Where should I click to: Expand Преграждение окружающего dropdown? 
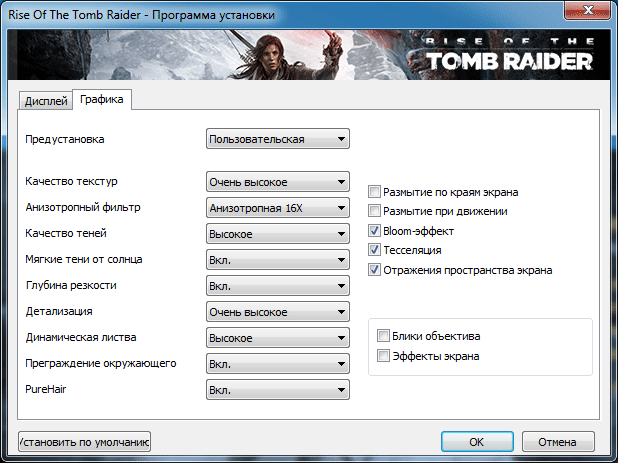278,364
